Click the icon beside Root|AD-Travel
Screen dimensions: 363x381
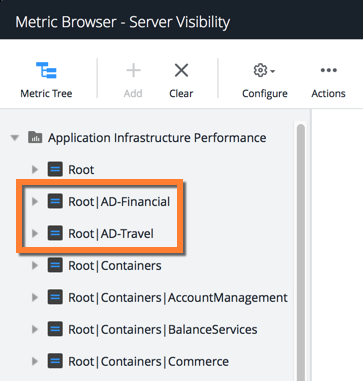pos(55,233)
